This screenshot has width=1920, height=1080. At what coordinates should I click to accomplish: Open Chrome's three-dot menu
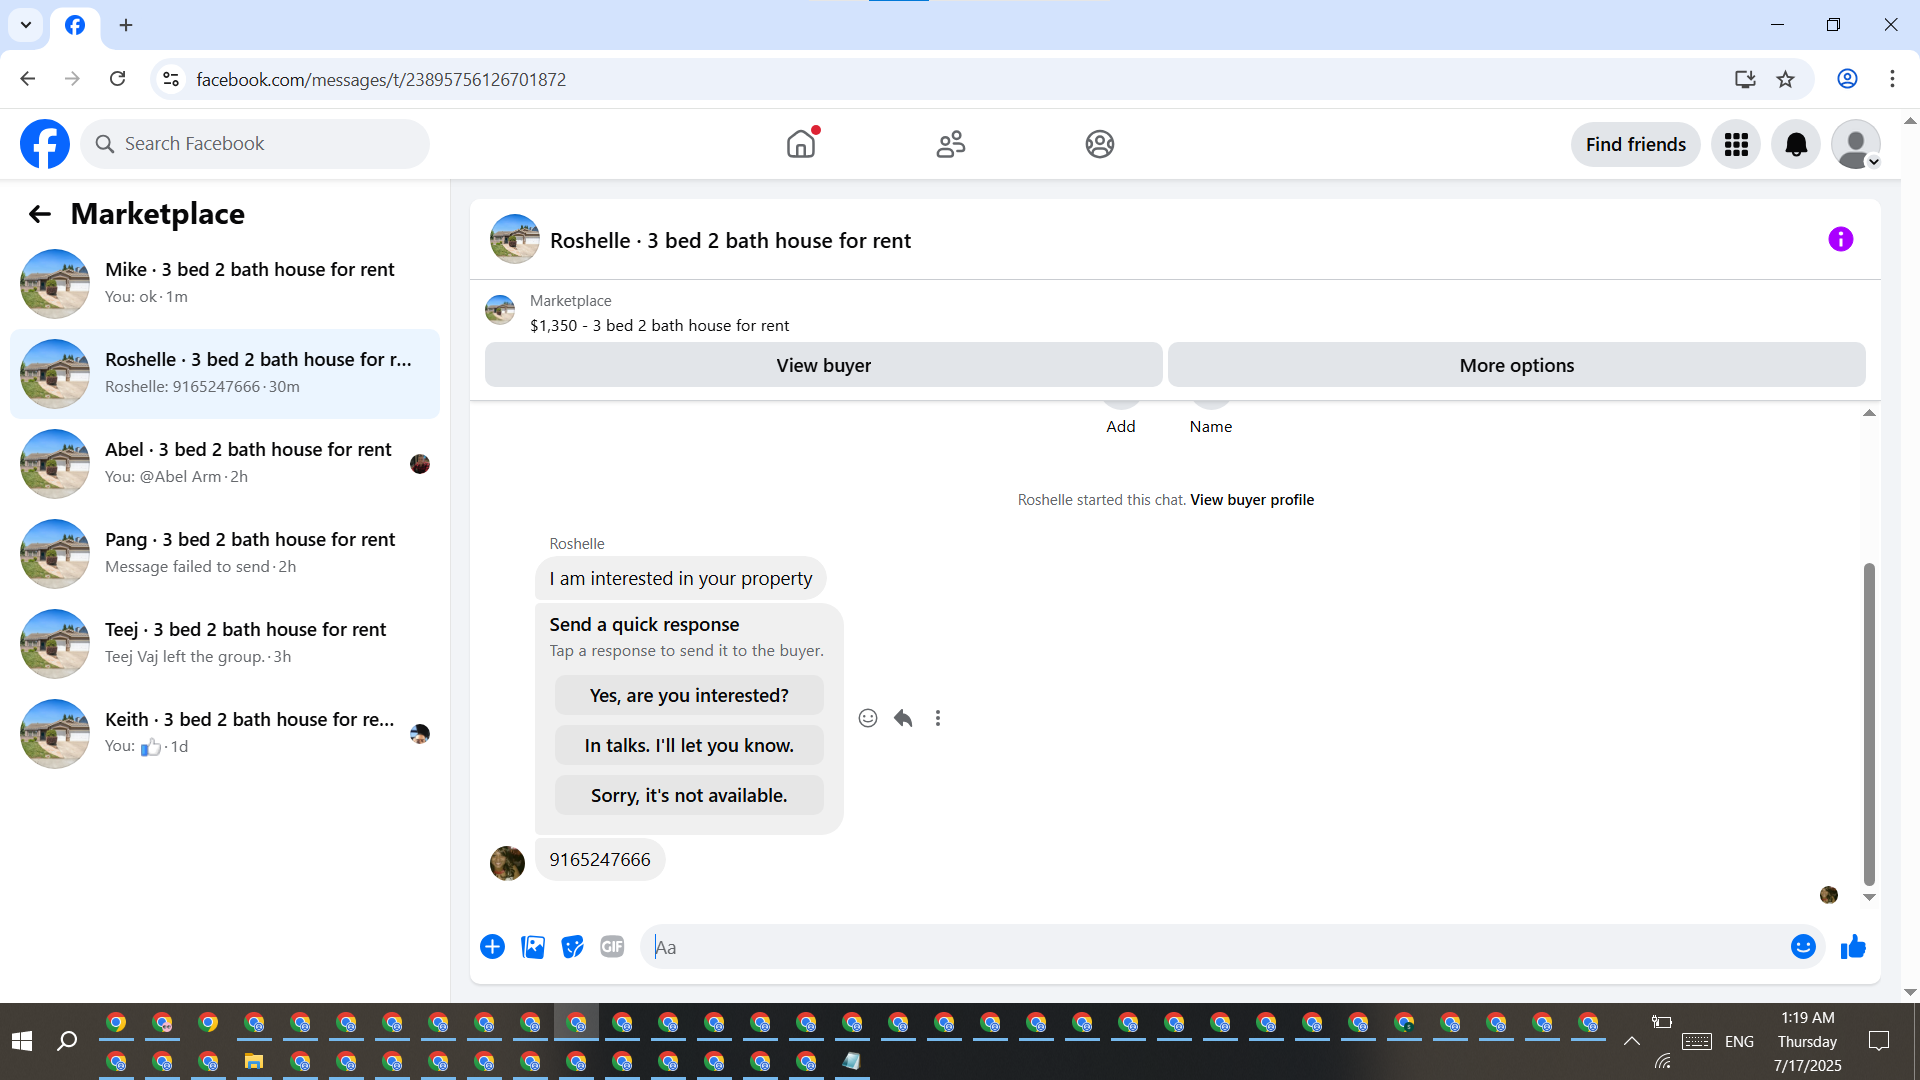pos(1892,79)
